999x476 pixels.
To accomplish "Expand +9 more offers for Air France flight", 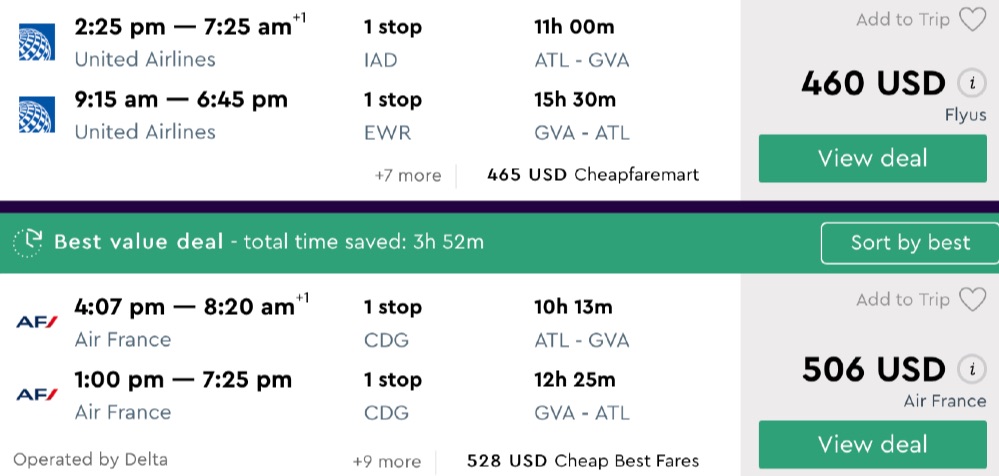I will [386, 462].
